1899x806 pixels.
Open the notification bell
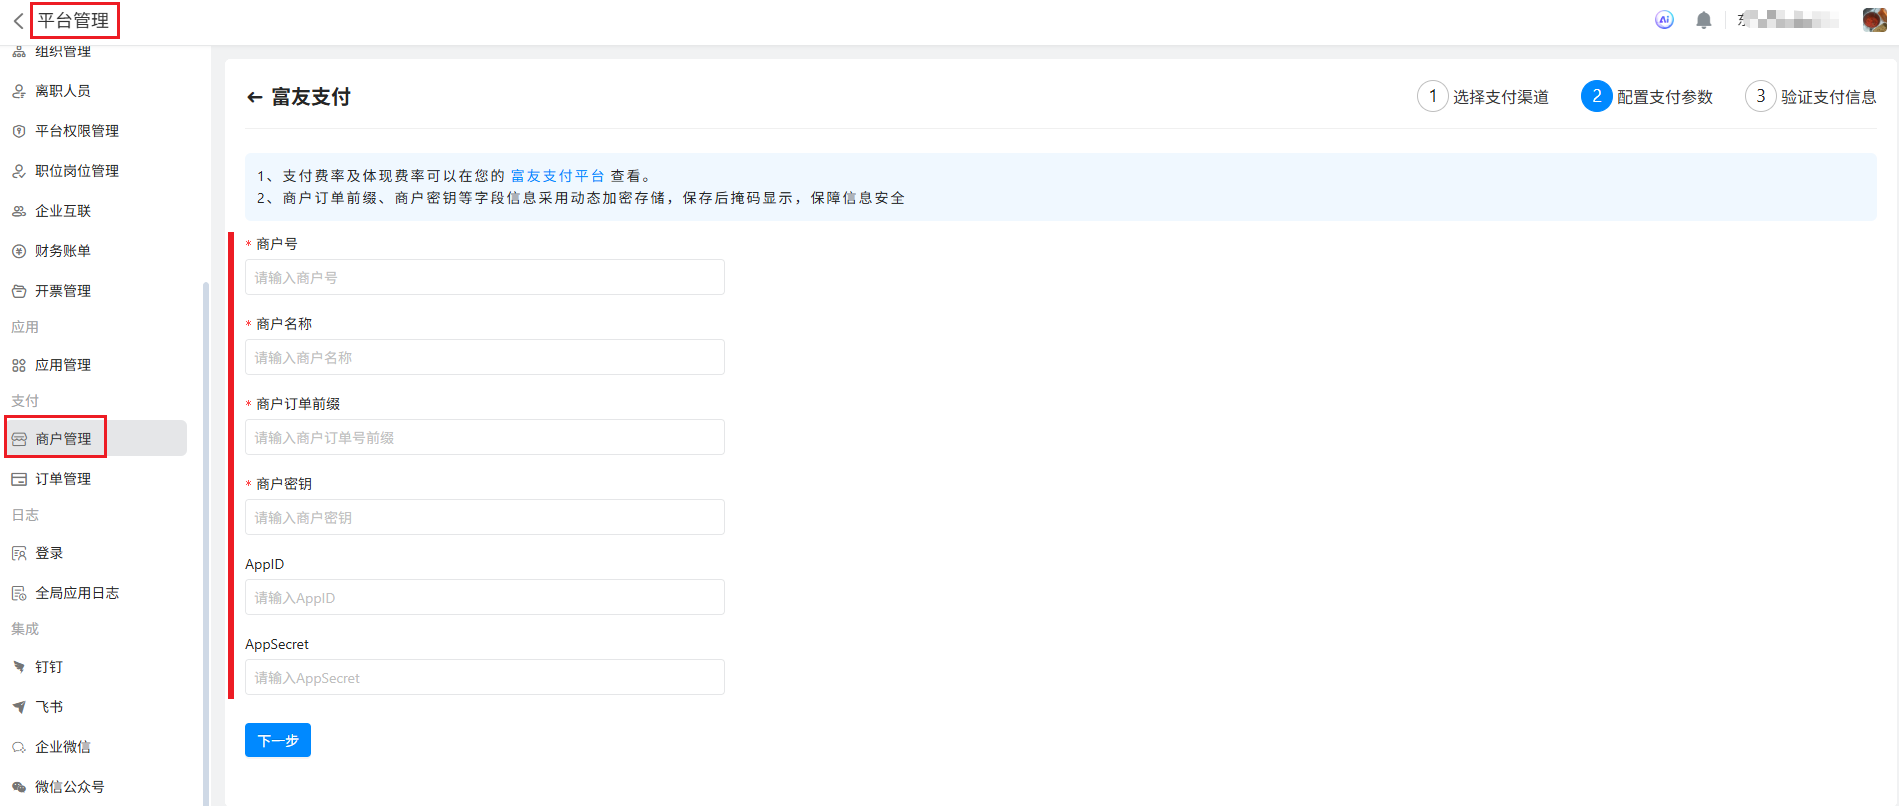coord(1704,20)
